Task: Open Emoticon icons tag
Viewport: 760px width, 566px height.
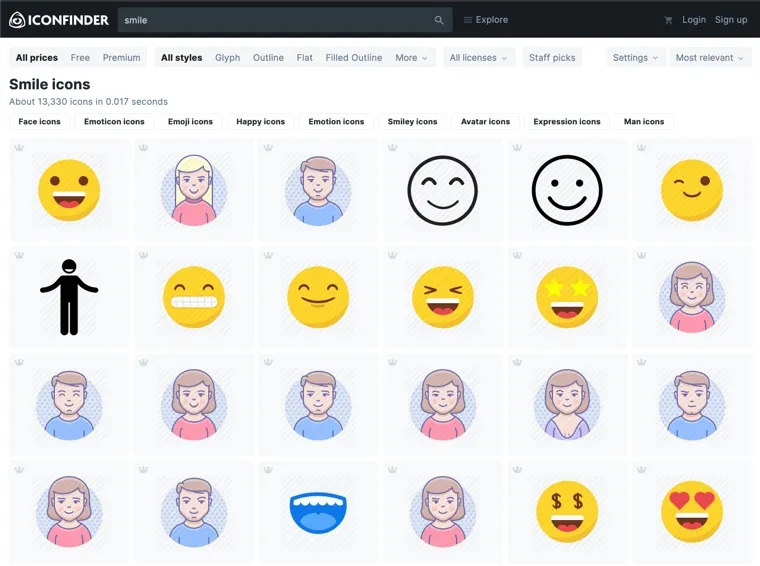Action: coord(114,122)
